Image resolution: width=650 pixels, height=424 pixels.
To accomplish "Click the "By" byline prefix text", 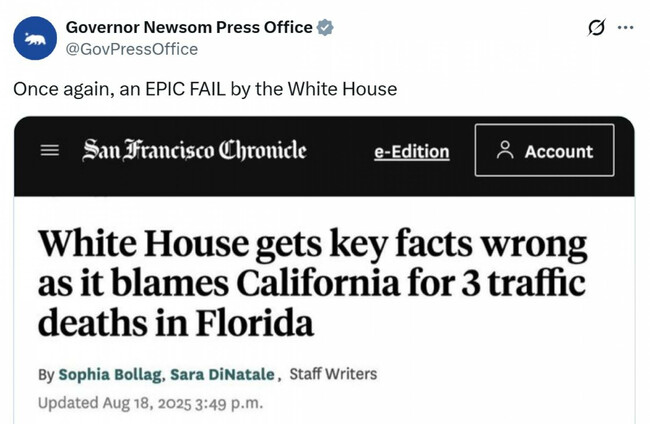I will point(46,375).
